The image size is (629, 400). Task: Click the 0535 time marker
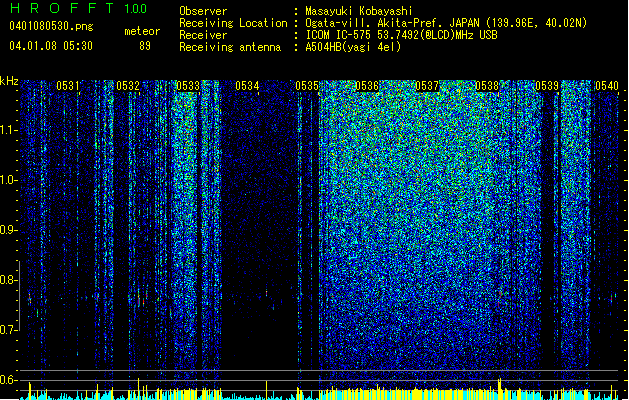307,86
